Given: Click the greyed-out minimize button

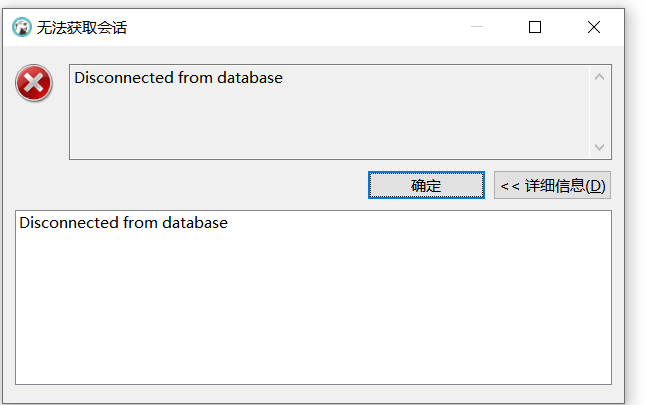Looking at the screenshot, I should (x=477, y=27).
